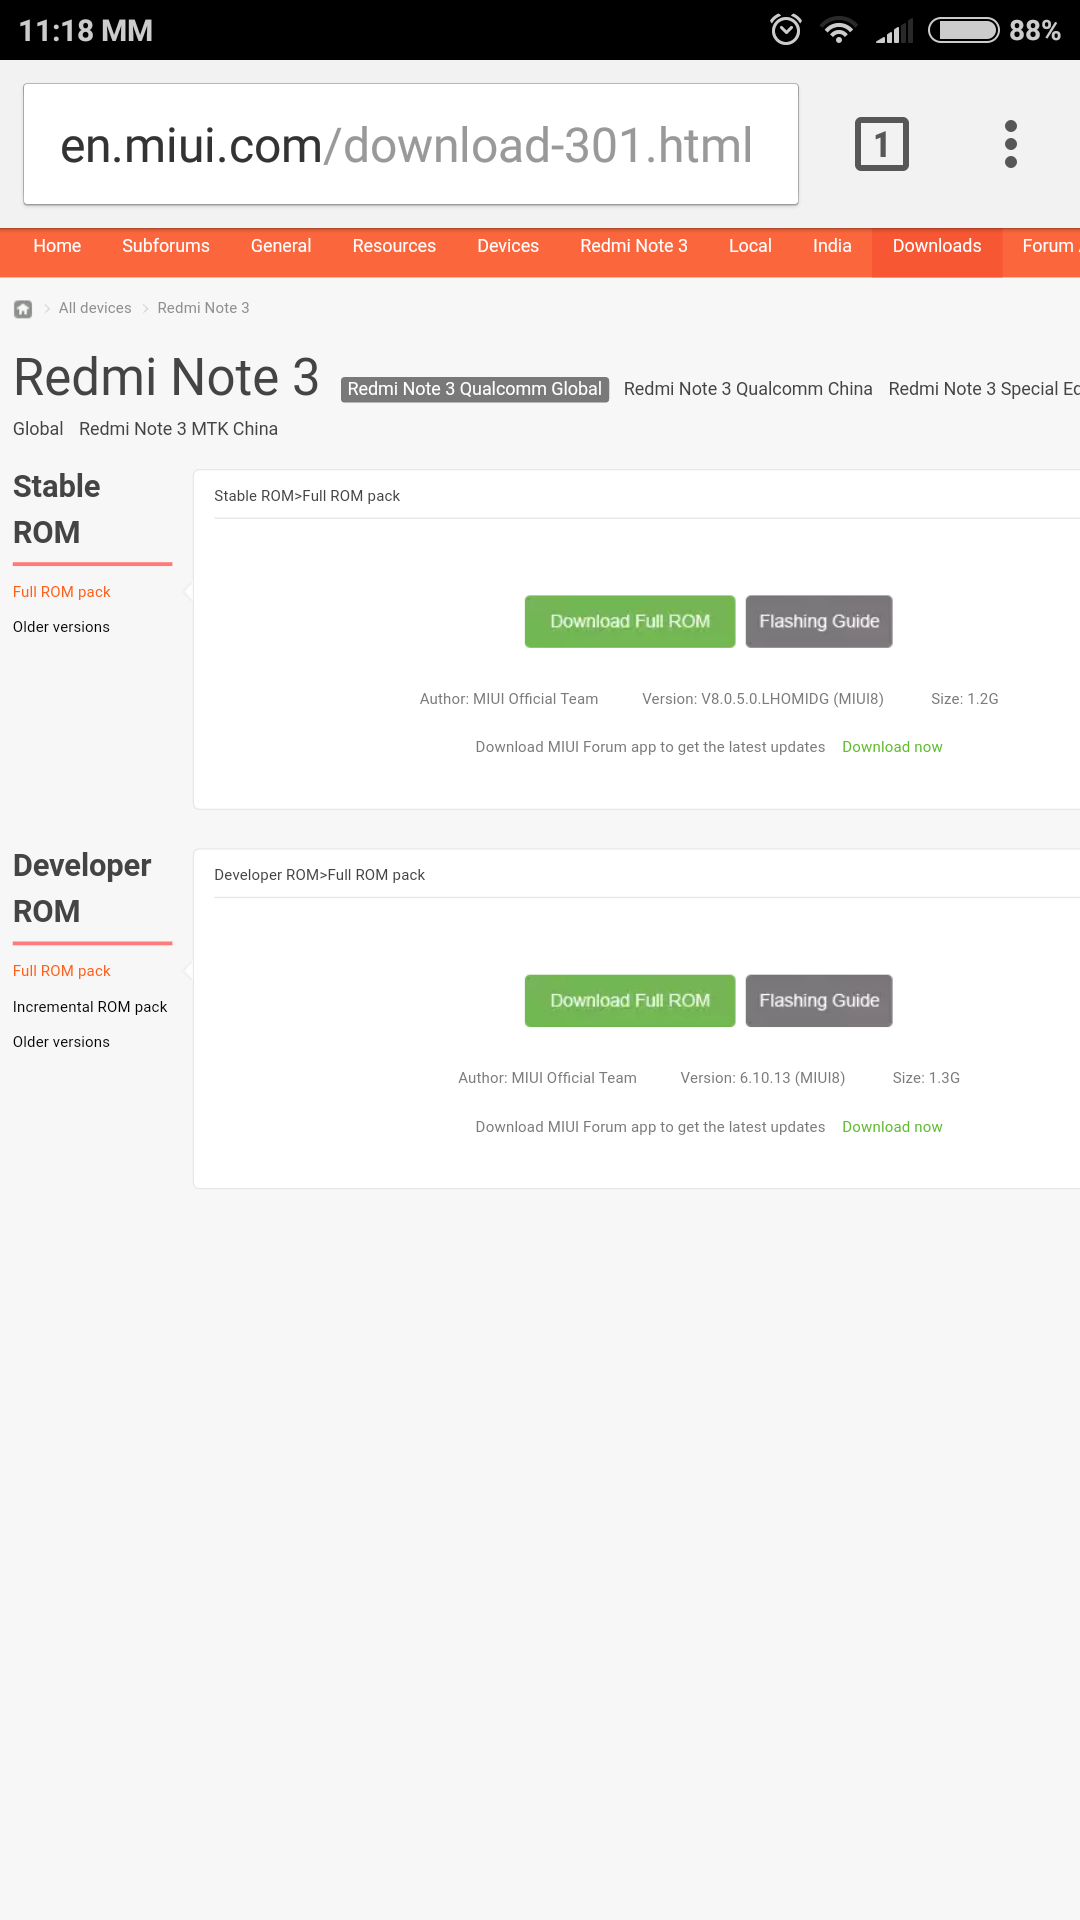
Task: Open the Devices navigation item
Action: pyautogui.click(x=508, y=246)
